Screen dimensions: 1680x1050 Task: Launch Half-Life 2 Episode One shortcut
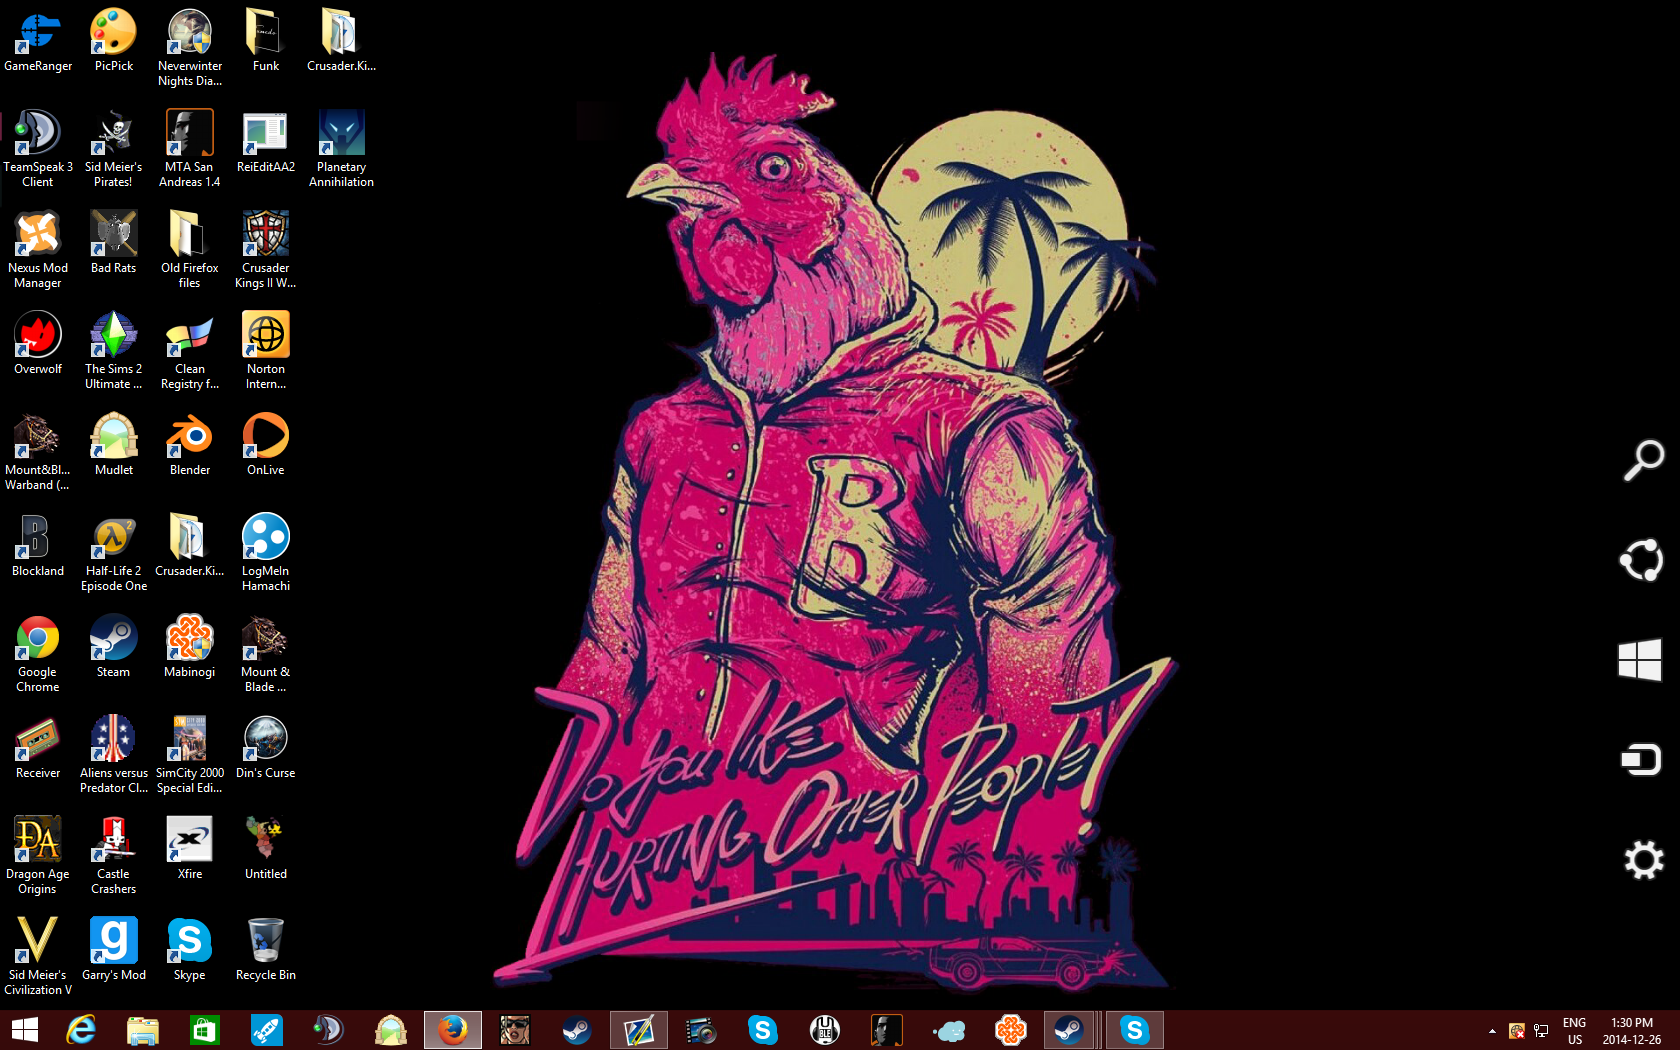click(x=114, y=553)
